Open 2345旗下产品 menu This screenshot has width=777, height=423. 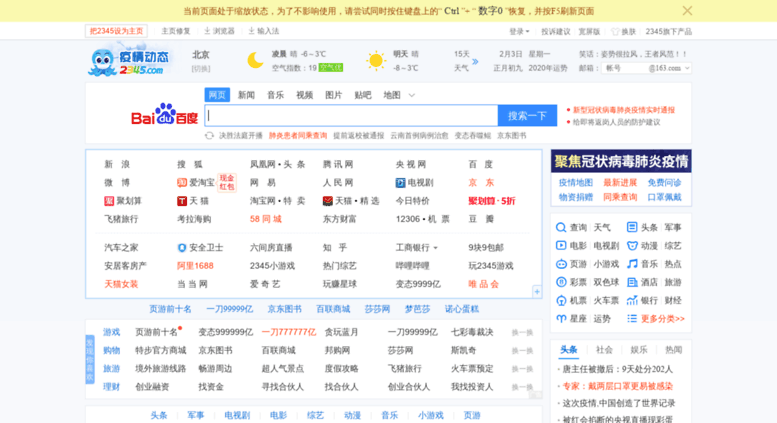(x=668, y=31)
